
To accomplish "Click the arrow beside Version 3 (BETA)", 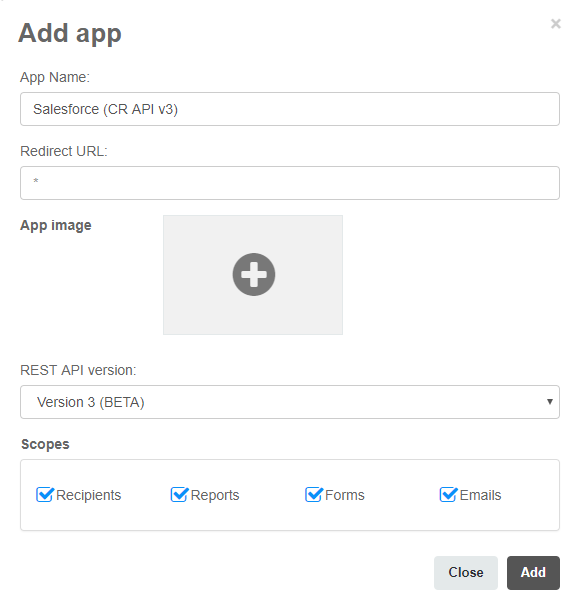I will pyautogui.click(x=550, y=401).
